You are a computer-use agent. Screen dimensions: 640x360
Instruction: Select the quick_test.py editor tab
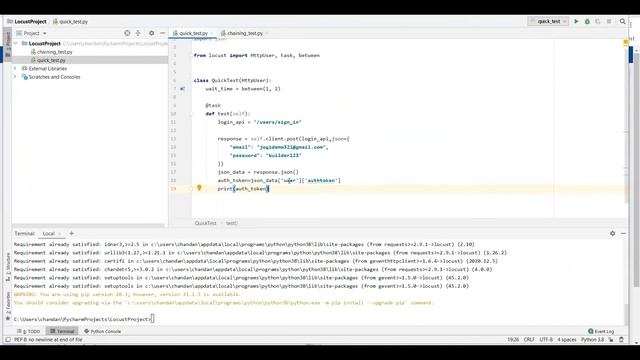193,33
